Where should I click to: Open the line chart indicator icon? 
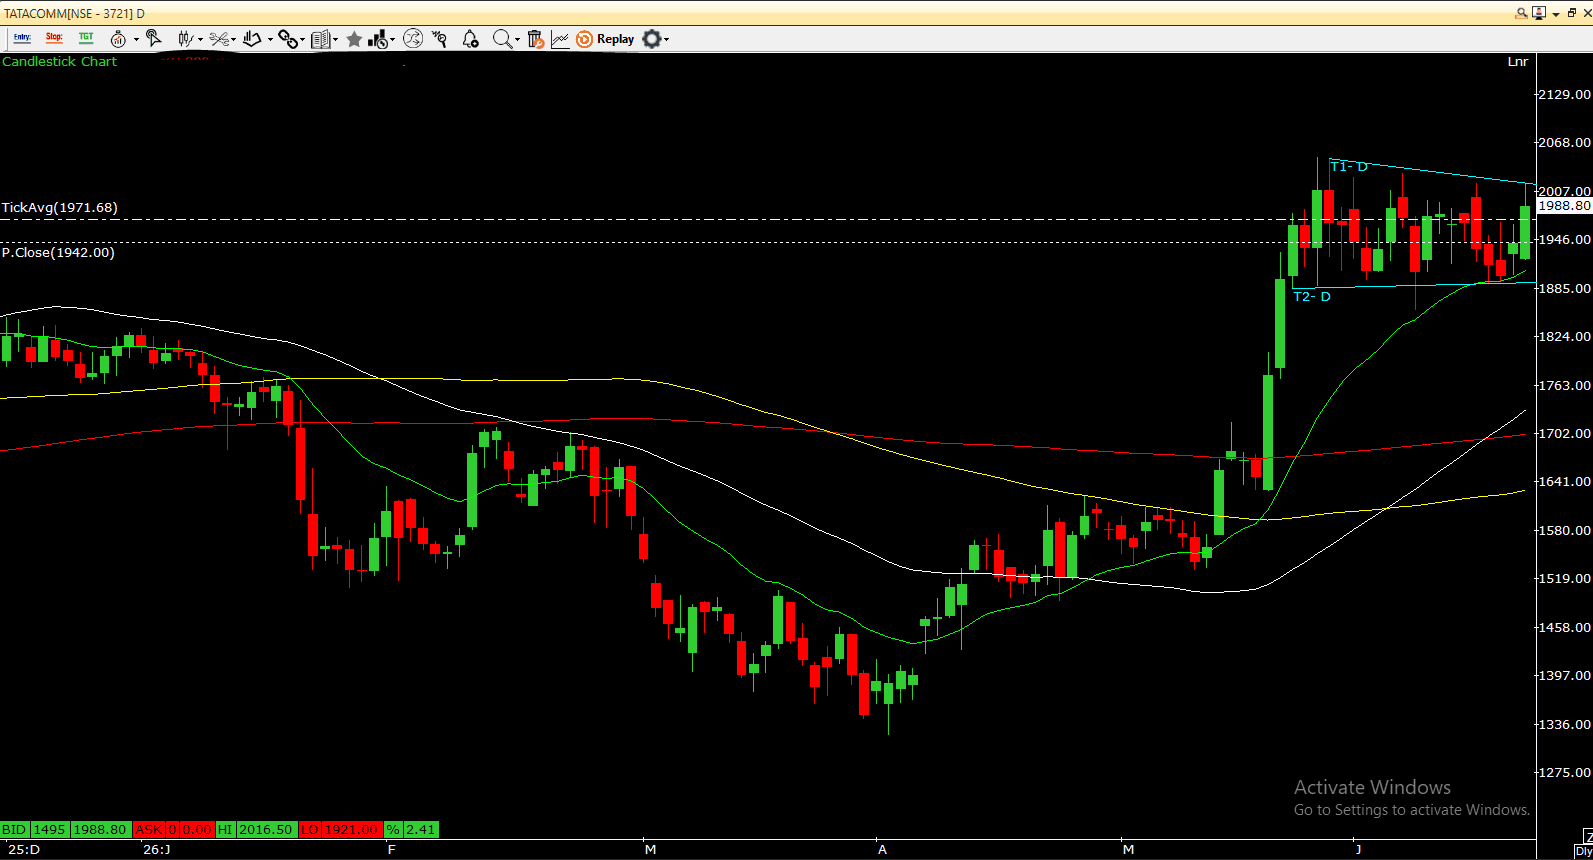point(560,39)
